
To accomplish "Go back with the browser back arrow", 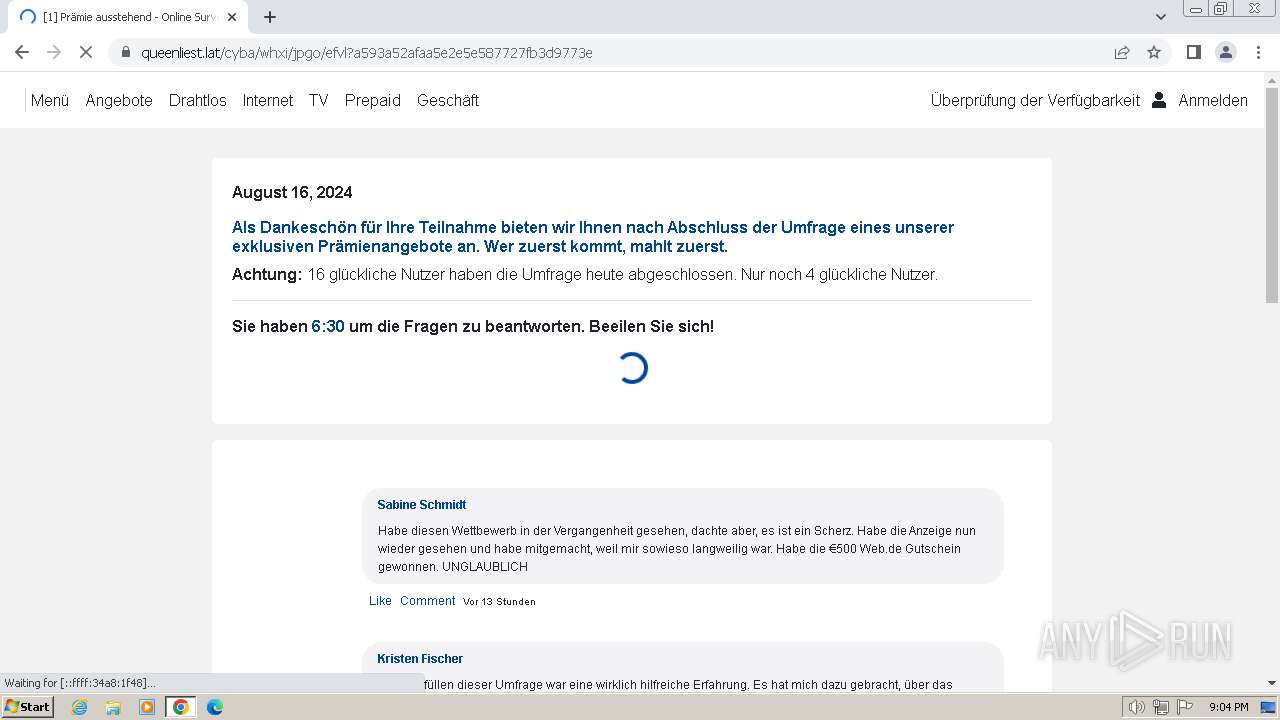I will click(x=22, y=52).
